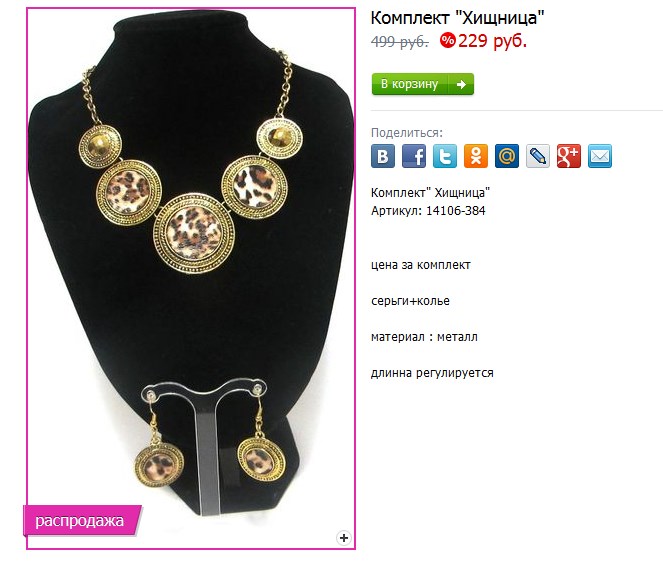The image size is (663, 565).
Task: Share on VKontakte icon
Action: tap(383, 156)
